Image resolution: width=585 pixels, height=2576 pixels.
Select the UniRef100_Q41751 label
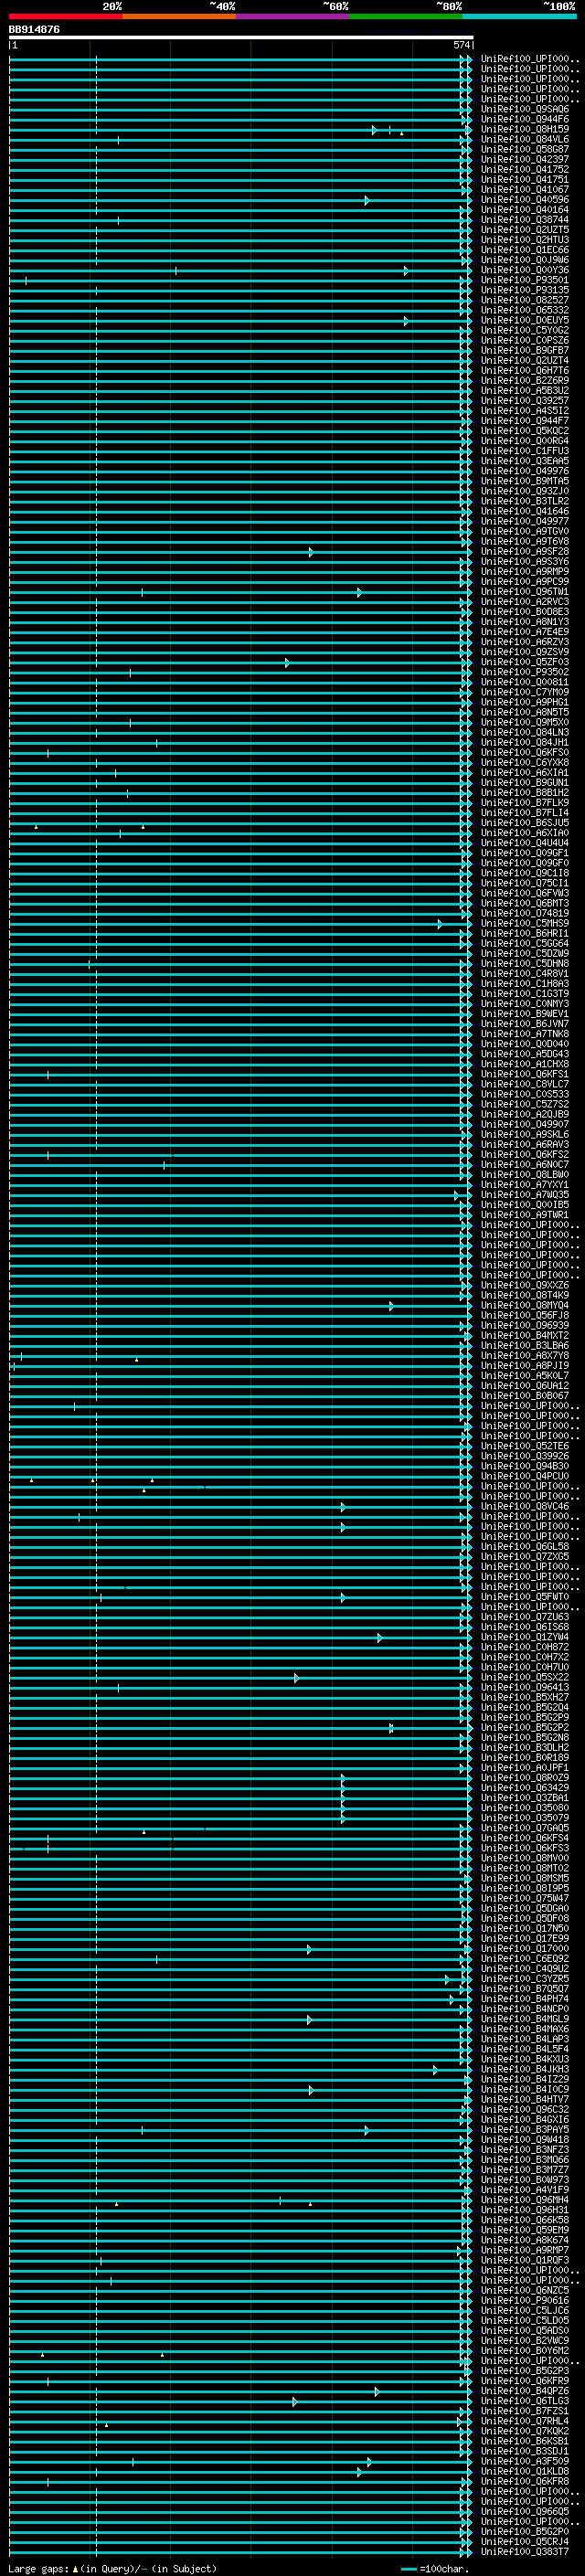click(525, 180)
